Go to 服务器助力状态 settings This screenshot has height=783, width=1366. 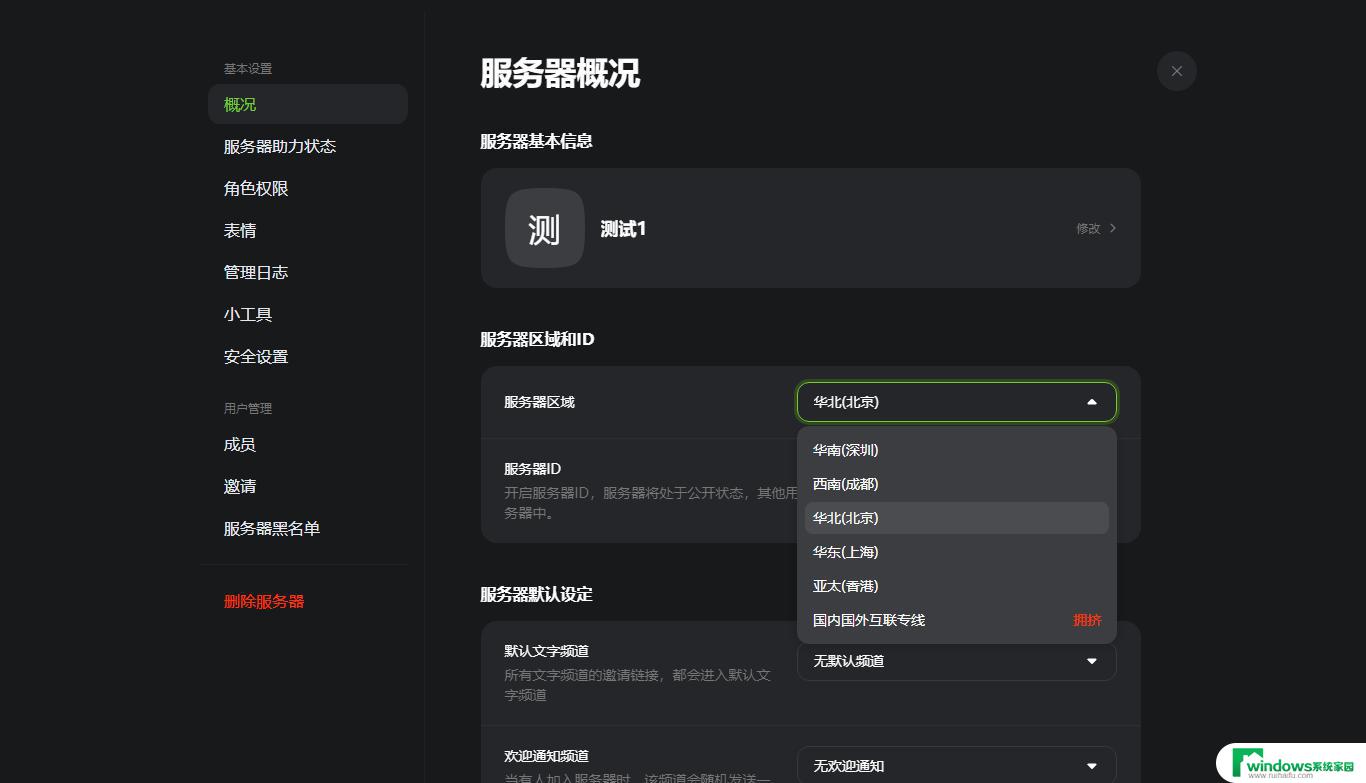coord(308,146)
